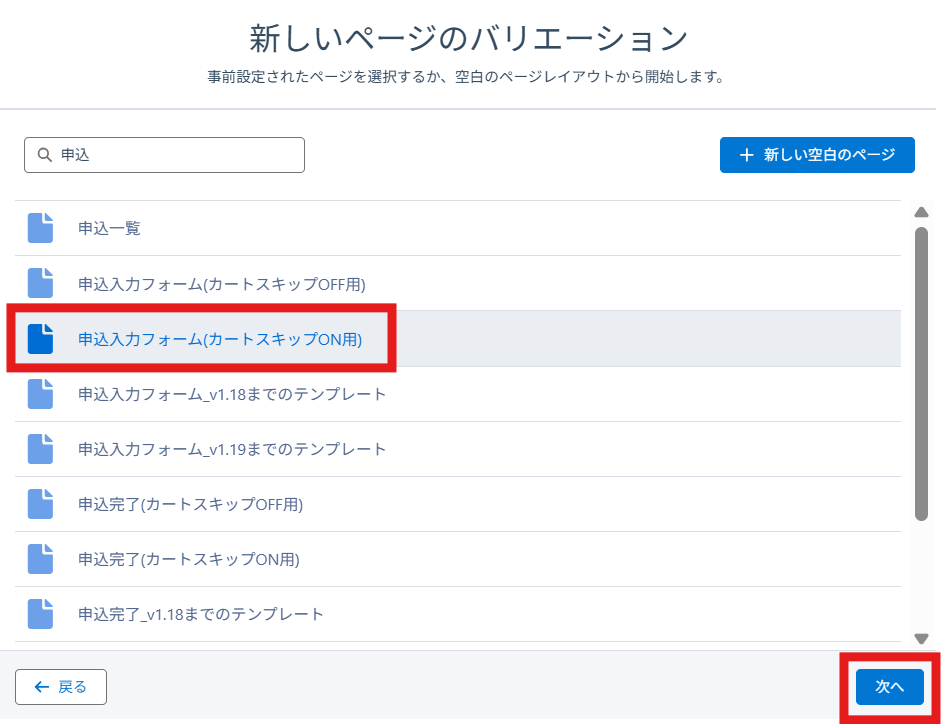Pick the 申込入力フォーム_v1.18までのテンプレート entry
This screenshot has height=724, width=941.
[232, 394]
